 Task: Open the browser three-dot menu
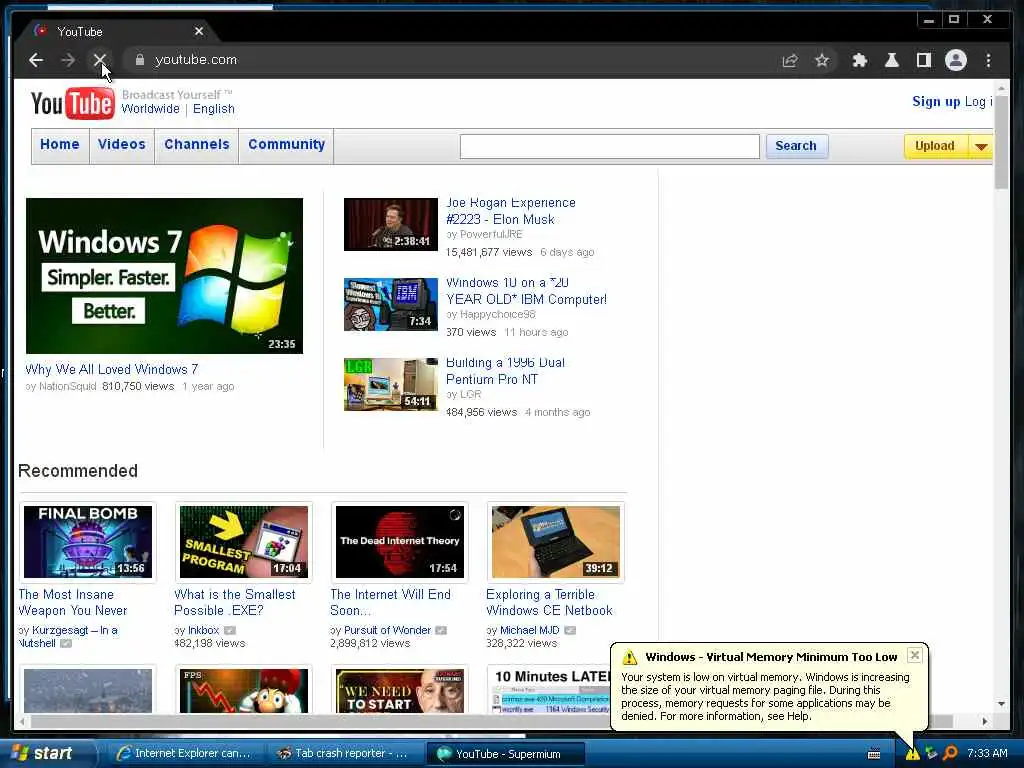pos(988,60)
